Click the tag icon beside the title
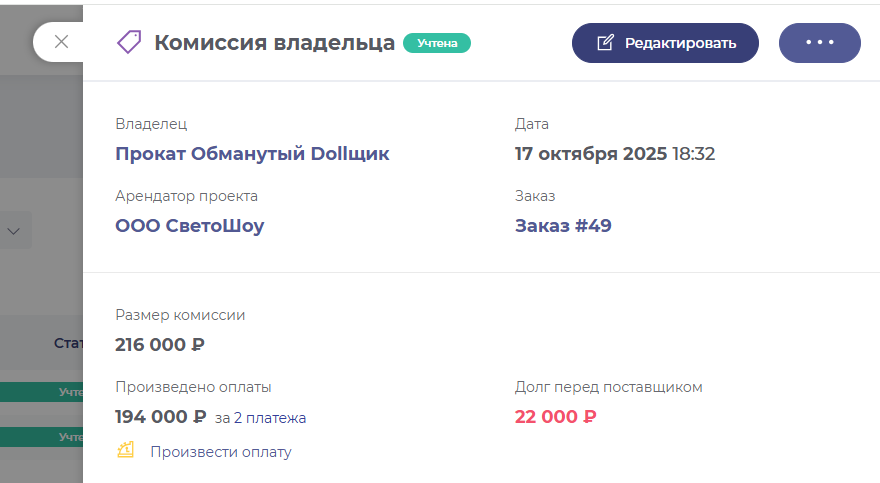The image size is (880, 483). 129,42
